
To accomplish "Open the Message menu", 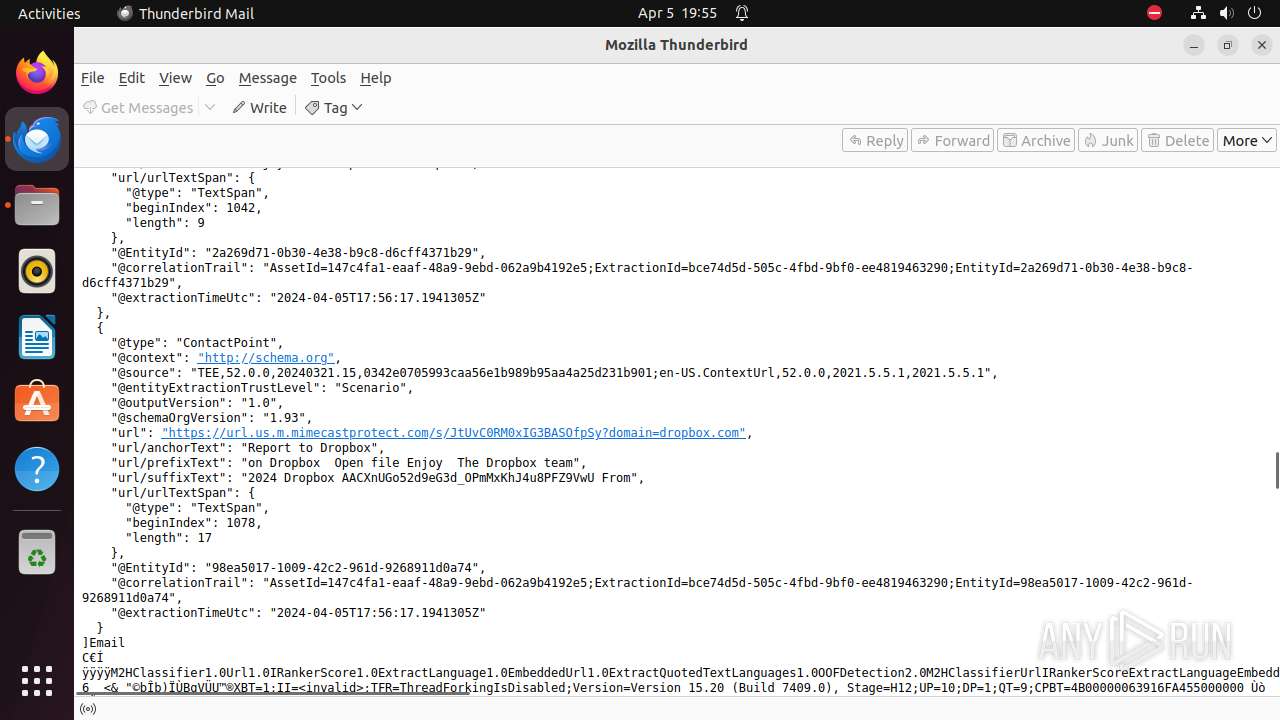I will pyautogui.click(x=267, y=77).
